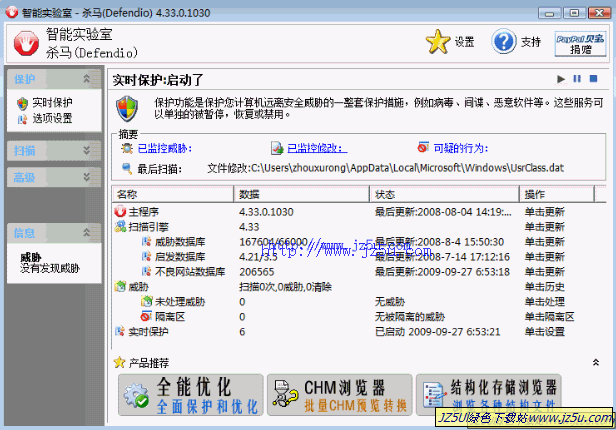Click the bug icon beside 已监控威胁

coord(127,148)
